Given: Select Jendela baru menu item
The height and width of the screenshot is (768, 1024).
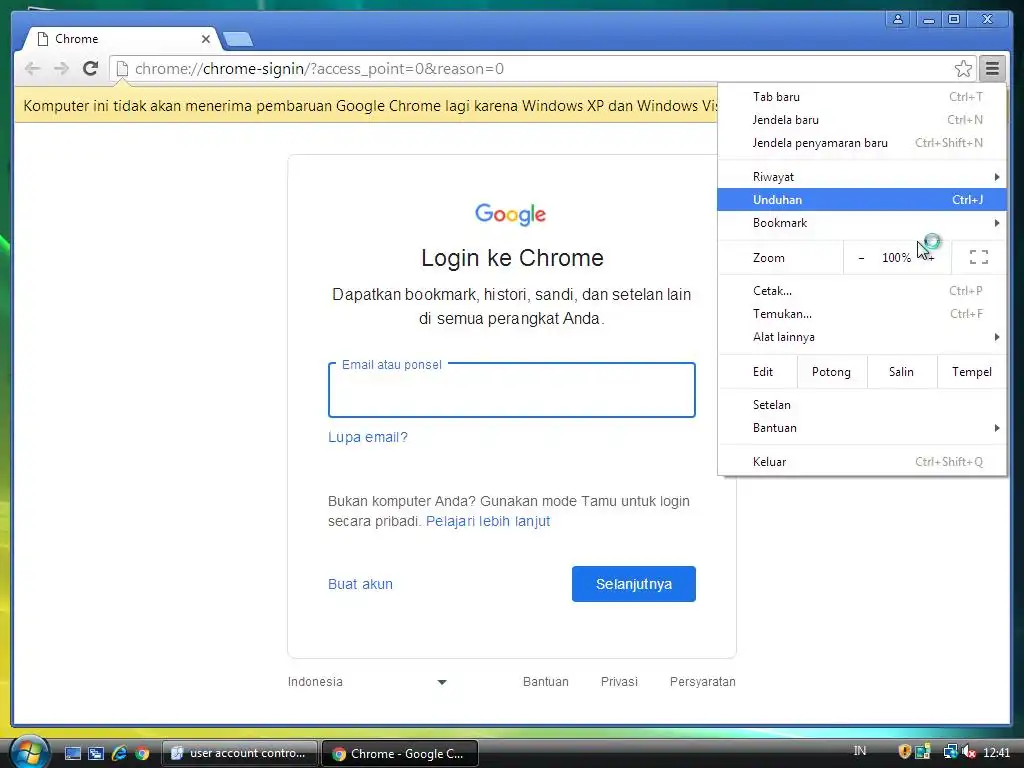Looking at the screenshot, I should pyautogui.click(x=862, y=120).
